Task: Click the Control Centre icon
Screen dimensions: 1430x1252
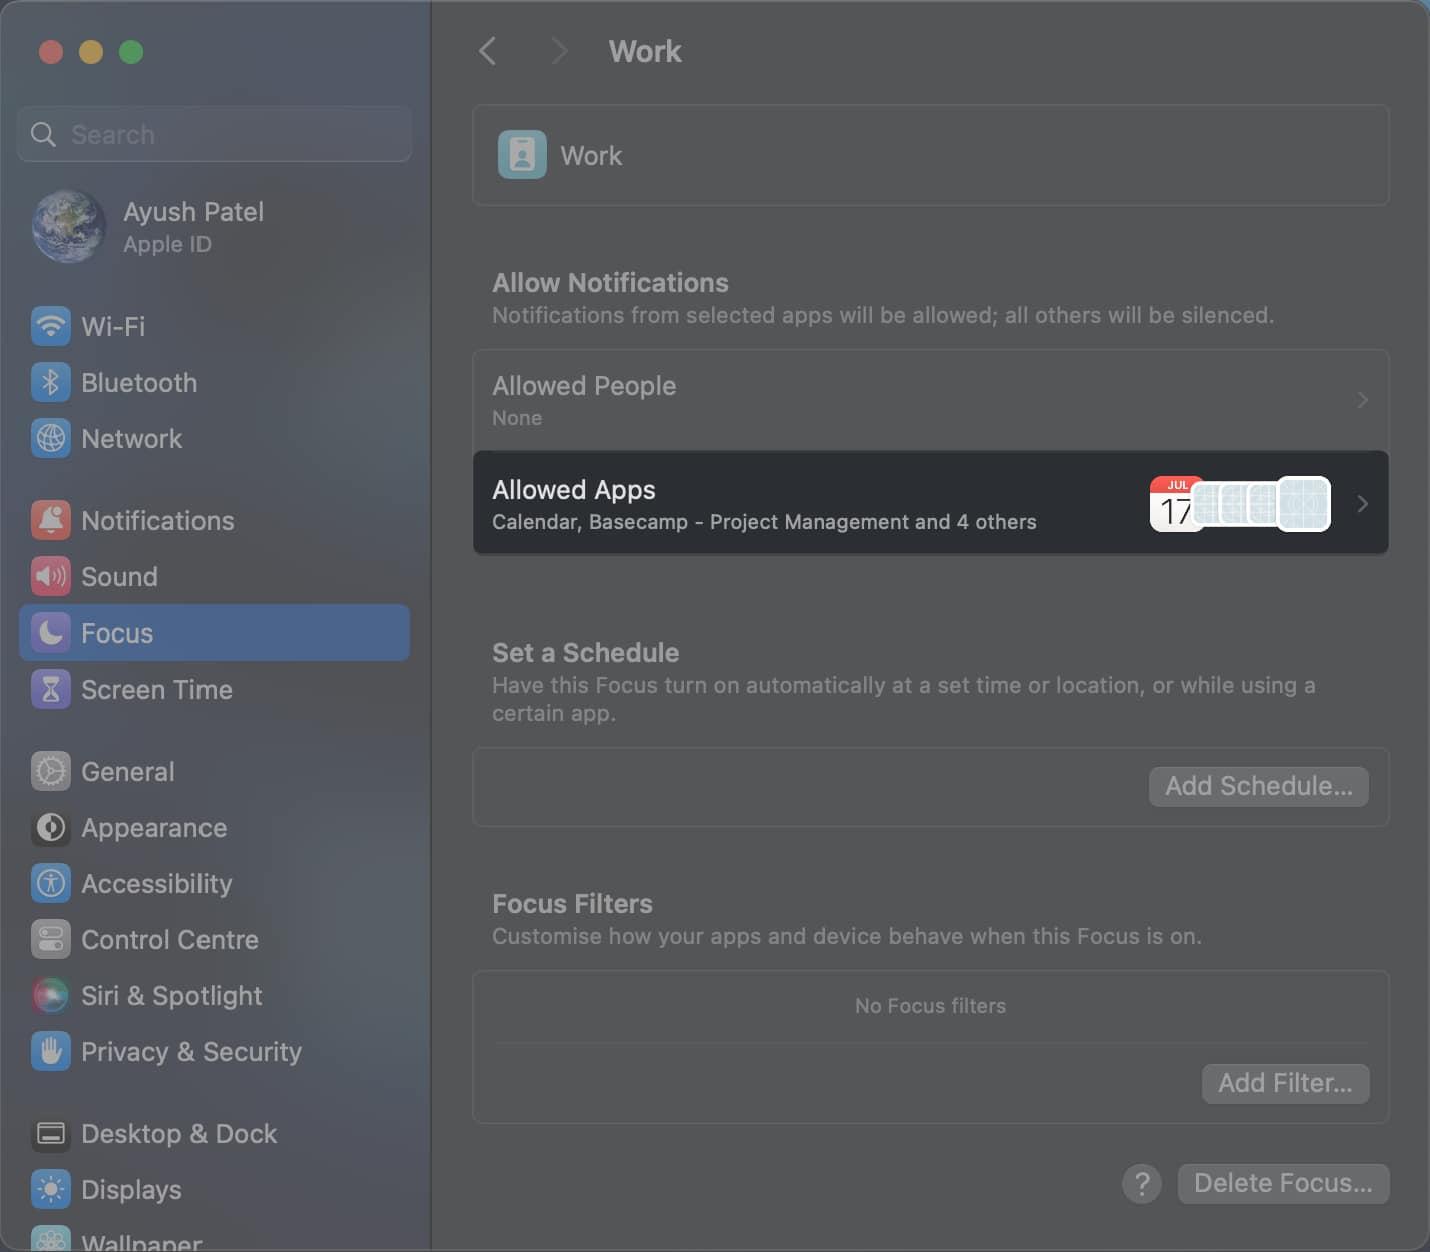Action: (x=50, y=939)
